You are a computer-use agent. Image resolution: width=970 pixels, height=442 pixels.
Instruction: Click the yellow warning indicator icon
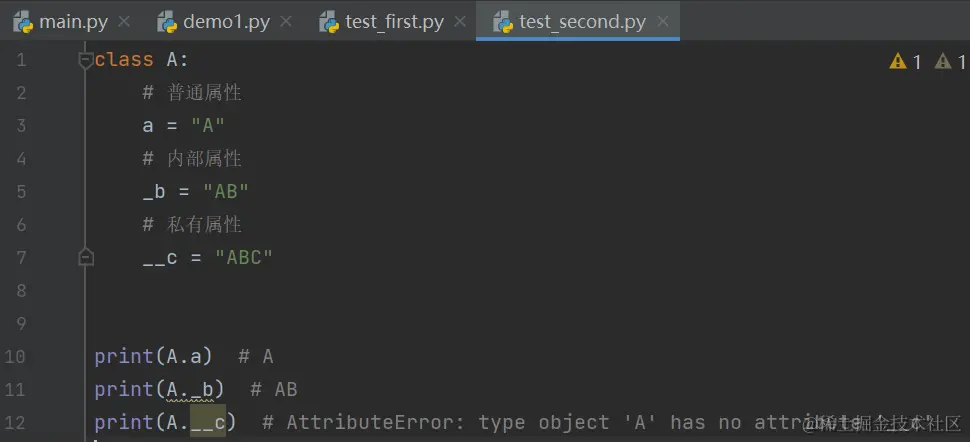898,61
